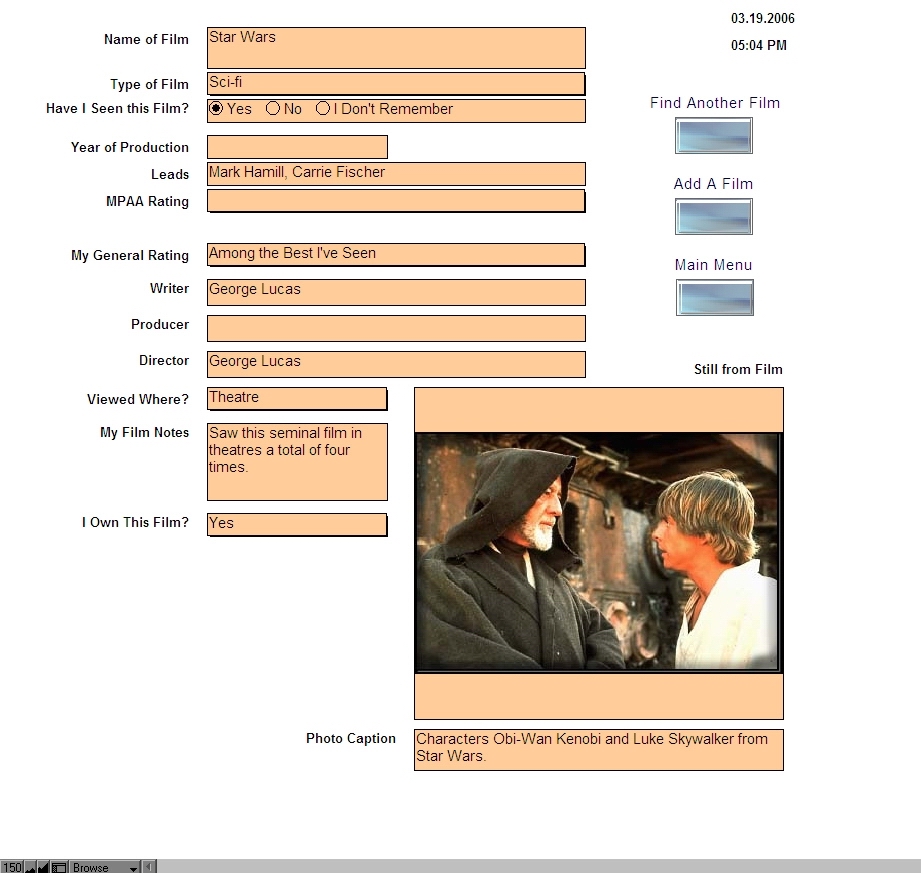Click the scroll left arrow in status bar
Image resolution: width=921 pixels, height=873 pixels.
tap(149, 867)
